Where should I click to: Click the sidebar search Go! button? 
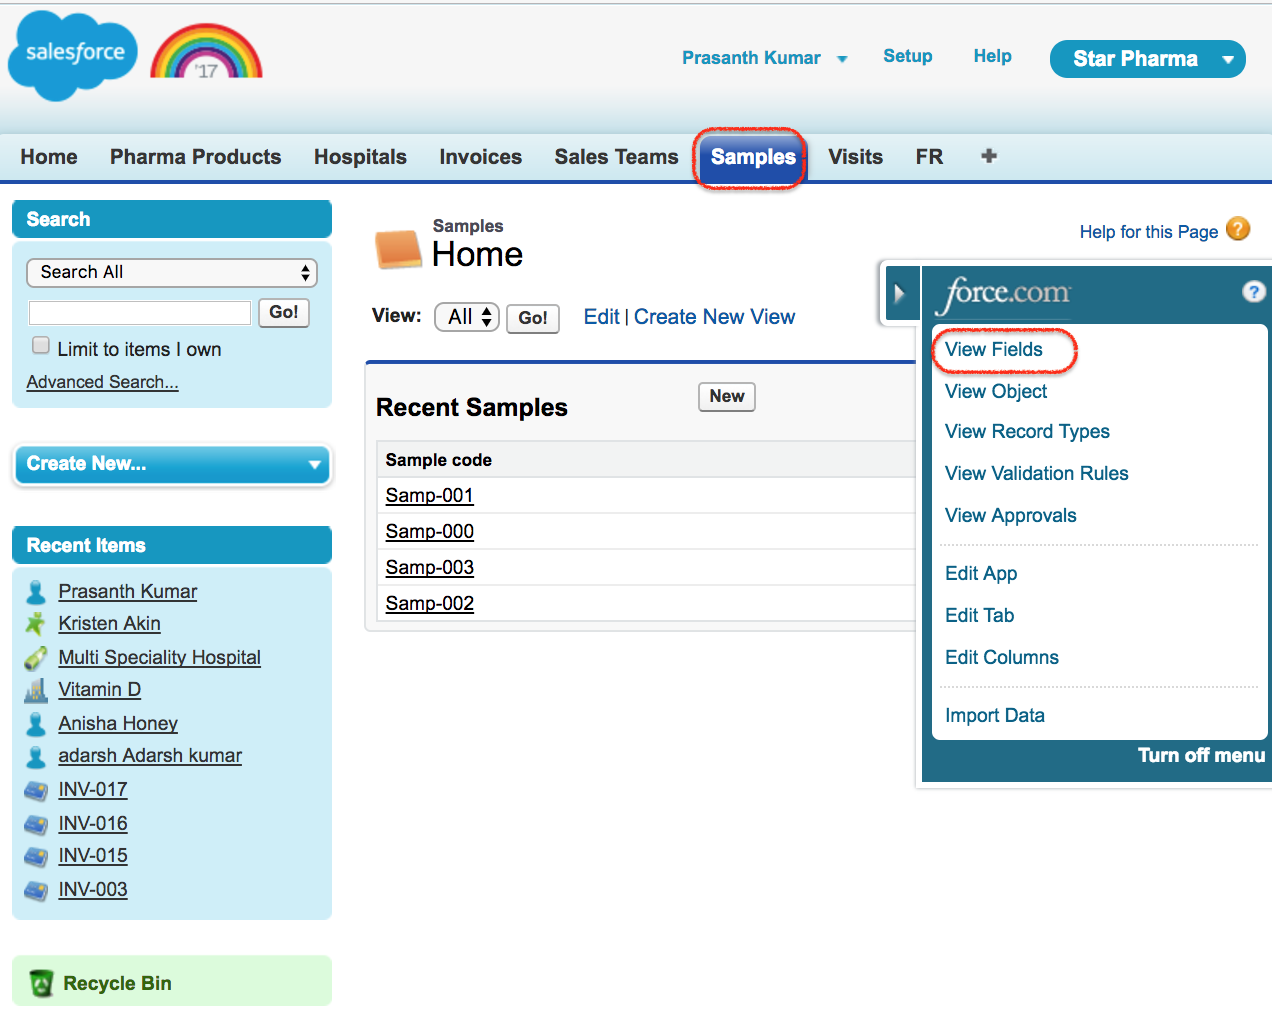(x=284, y=312)
